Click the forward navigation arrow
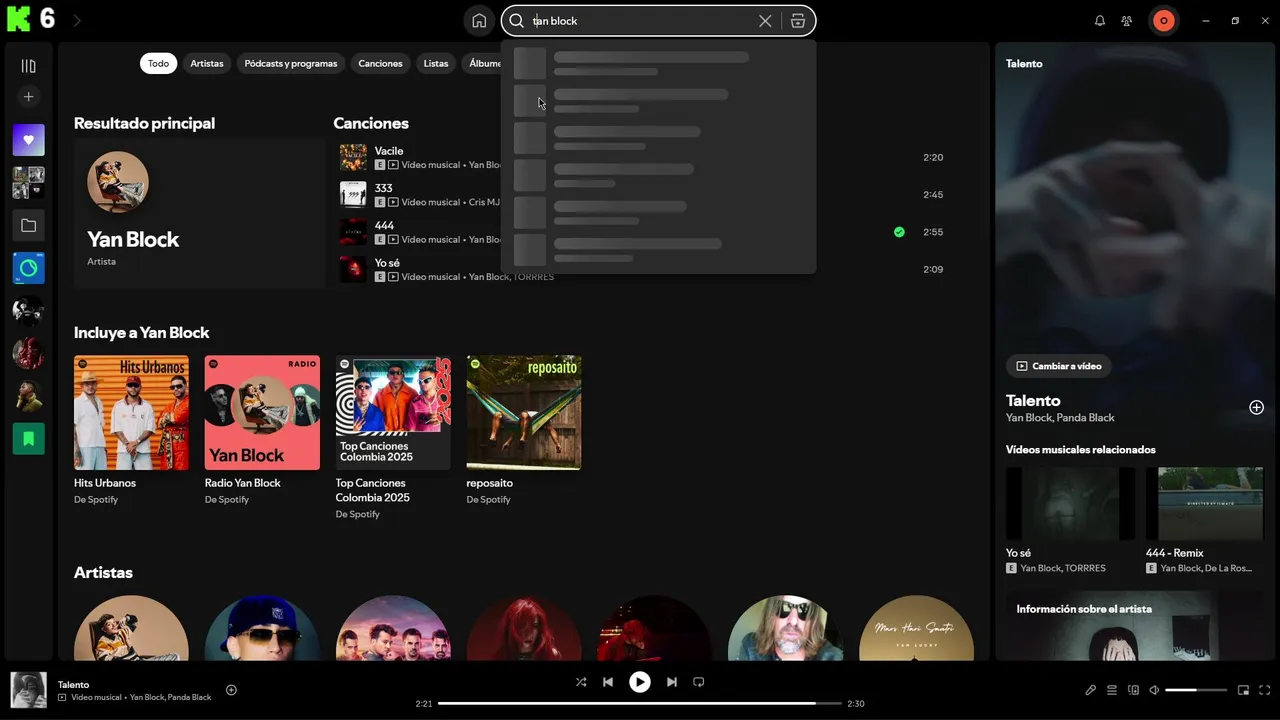This screenshot has height=720, width=1280. click(77, 20)
